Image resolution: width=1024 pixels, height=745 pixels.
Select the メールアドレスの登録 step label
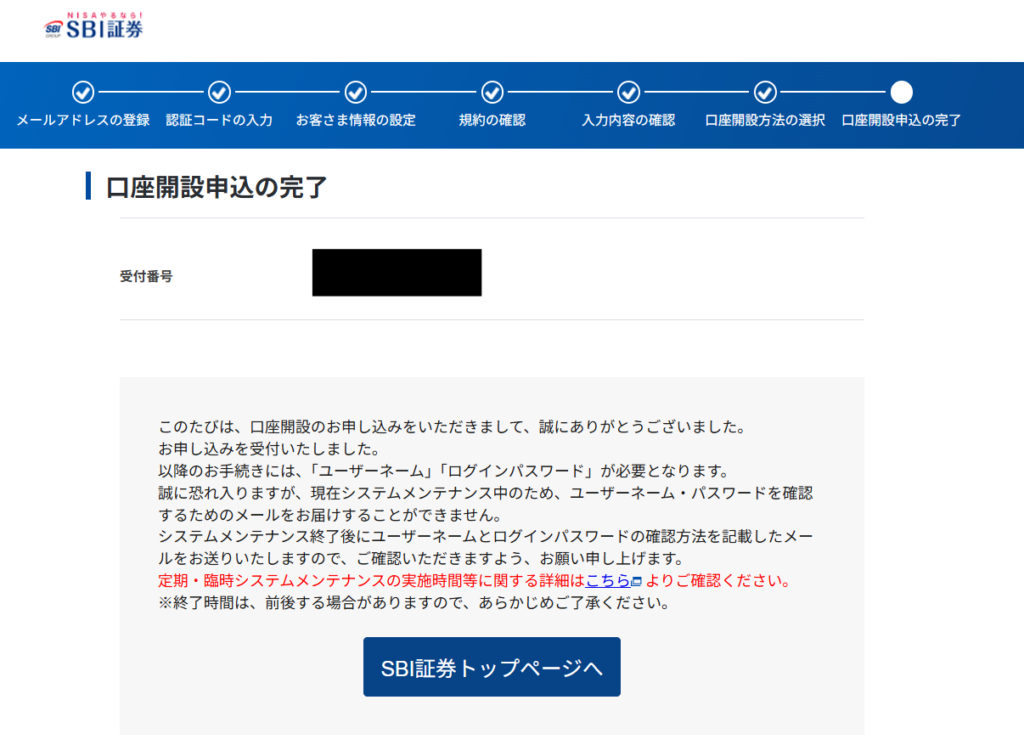click(x=83, y=120)
